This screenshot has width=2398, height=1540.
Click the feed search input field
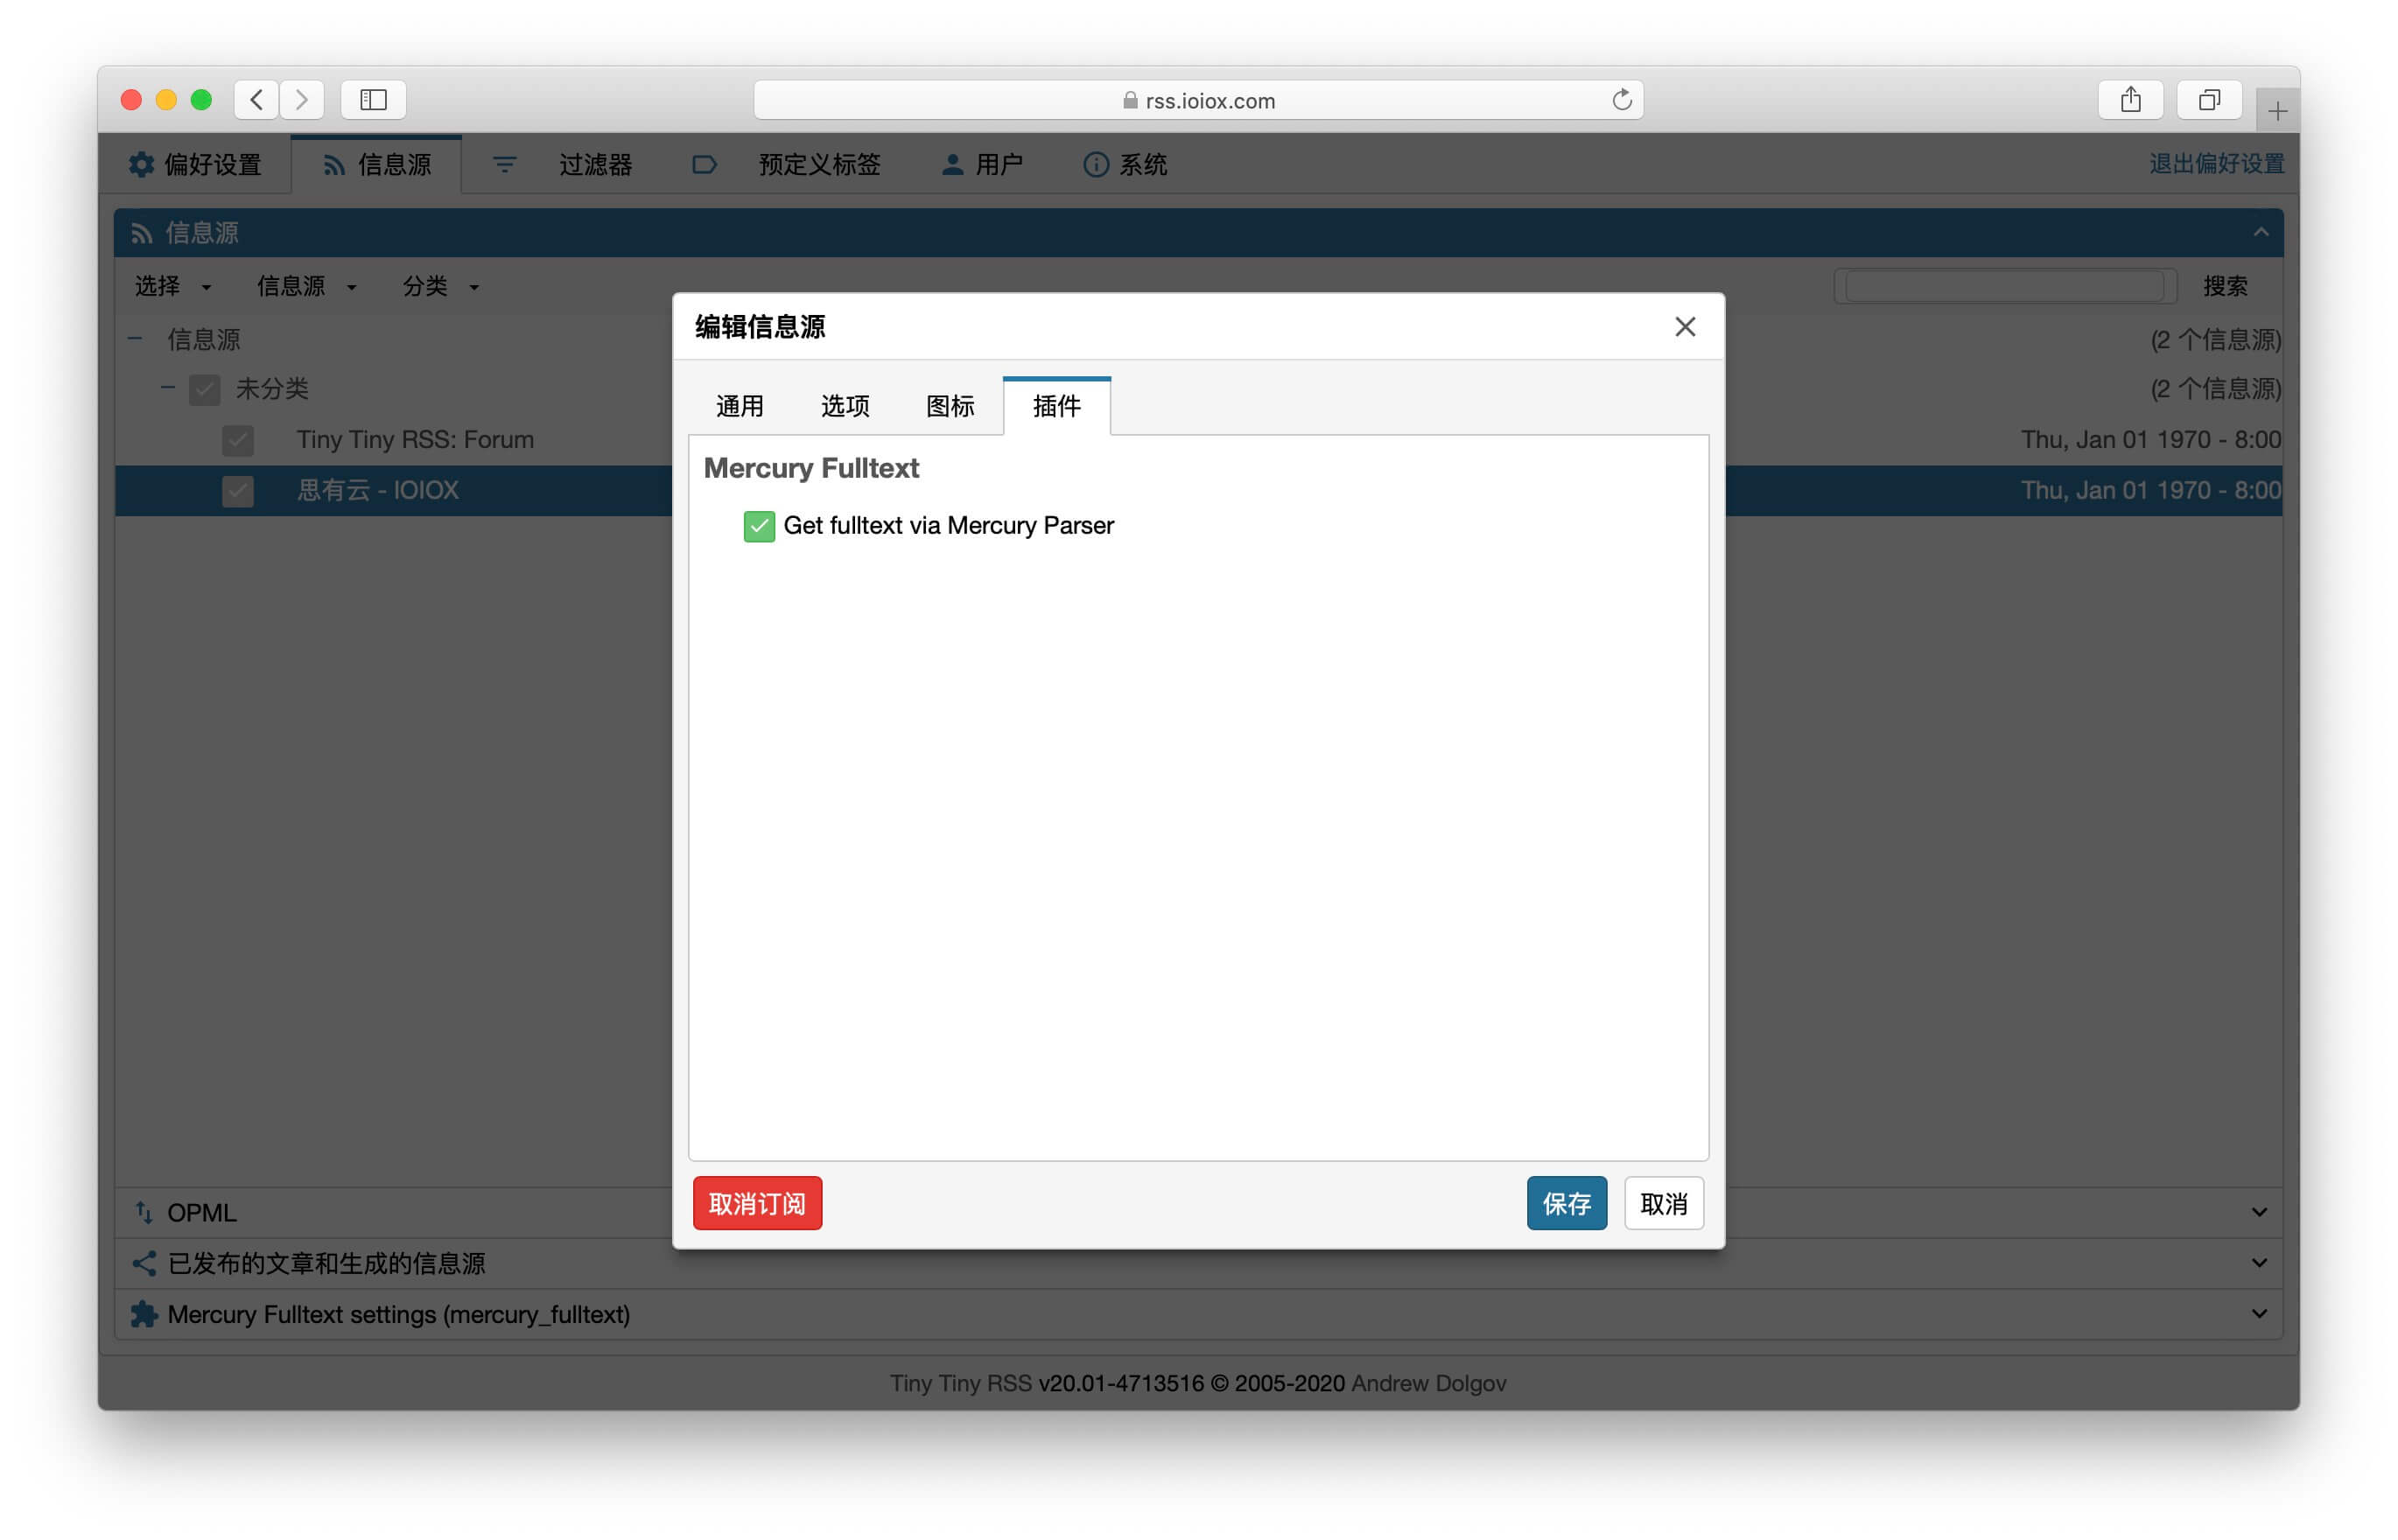pos(2004,286)
